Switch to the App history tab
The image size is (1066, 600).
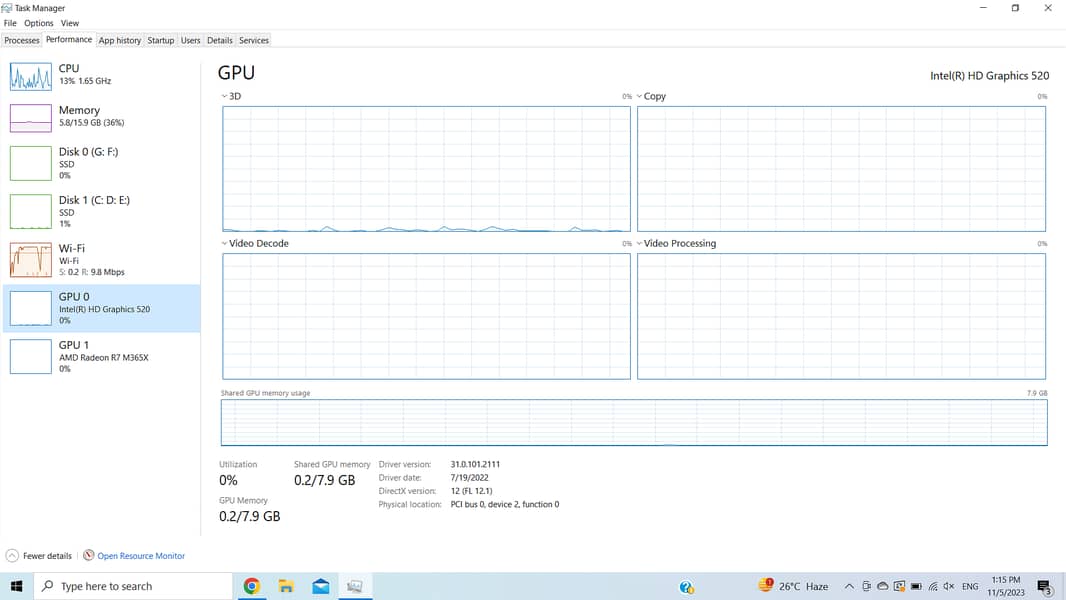click(x=120, y=41)
